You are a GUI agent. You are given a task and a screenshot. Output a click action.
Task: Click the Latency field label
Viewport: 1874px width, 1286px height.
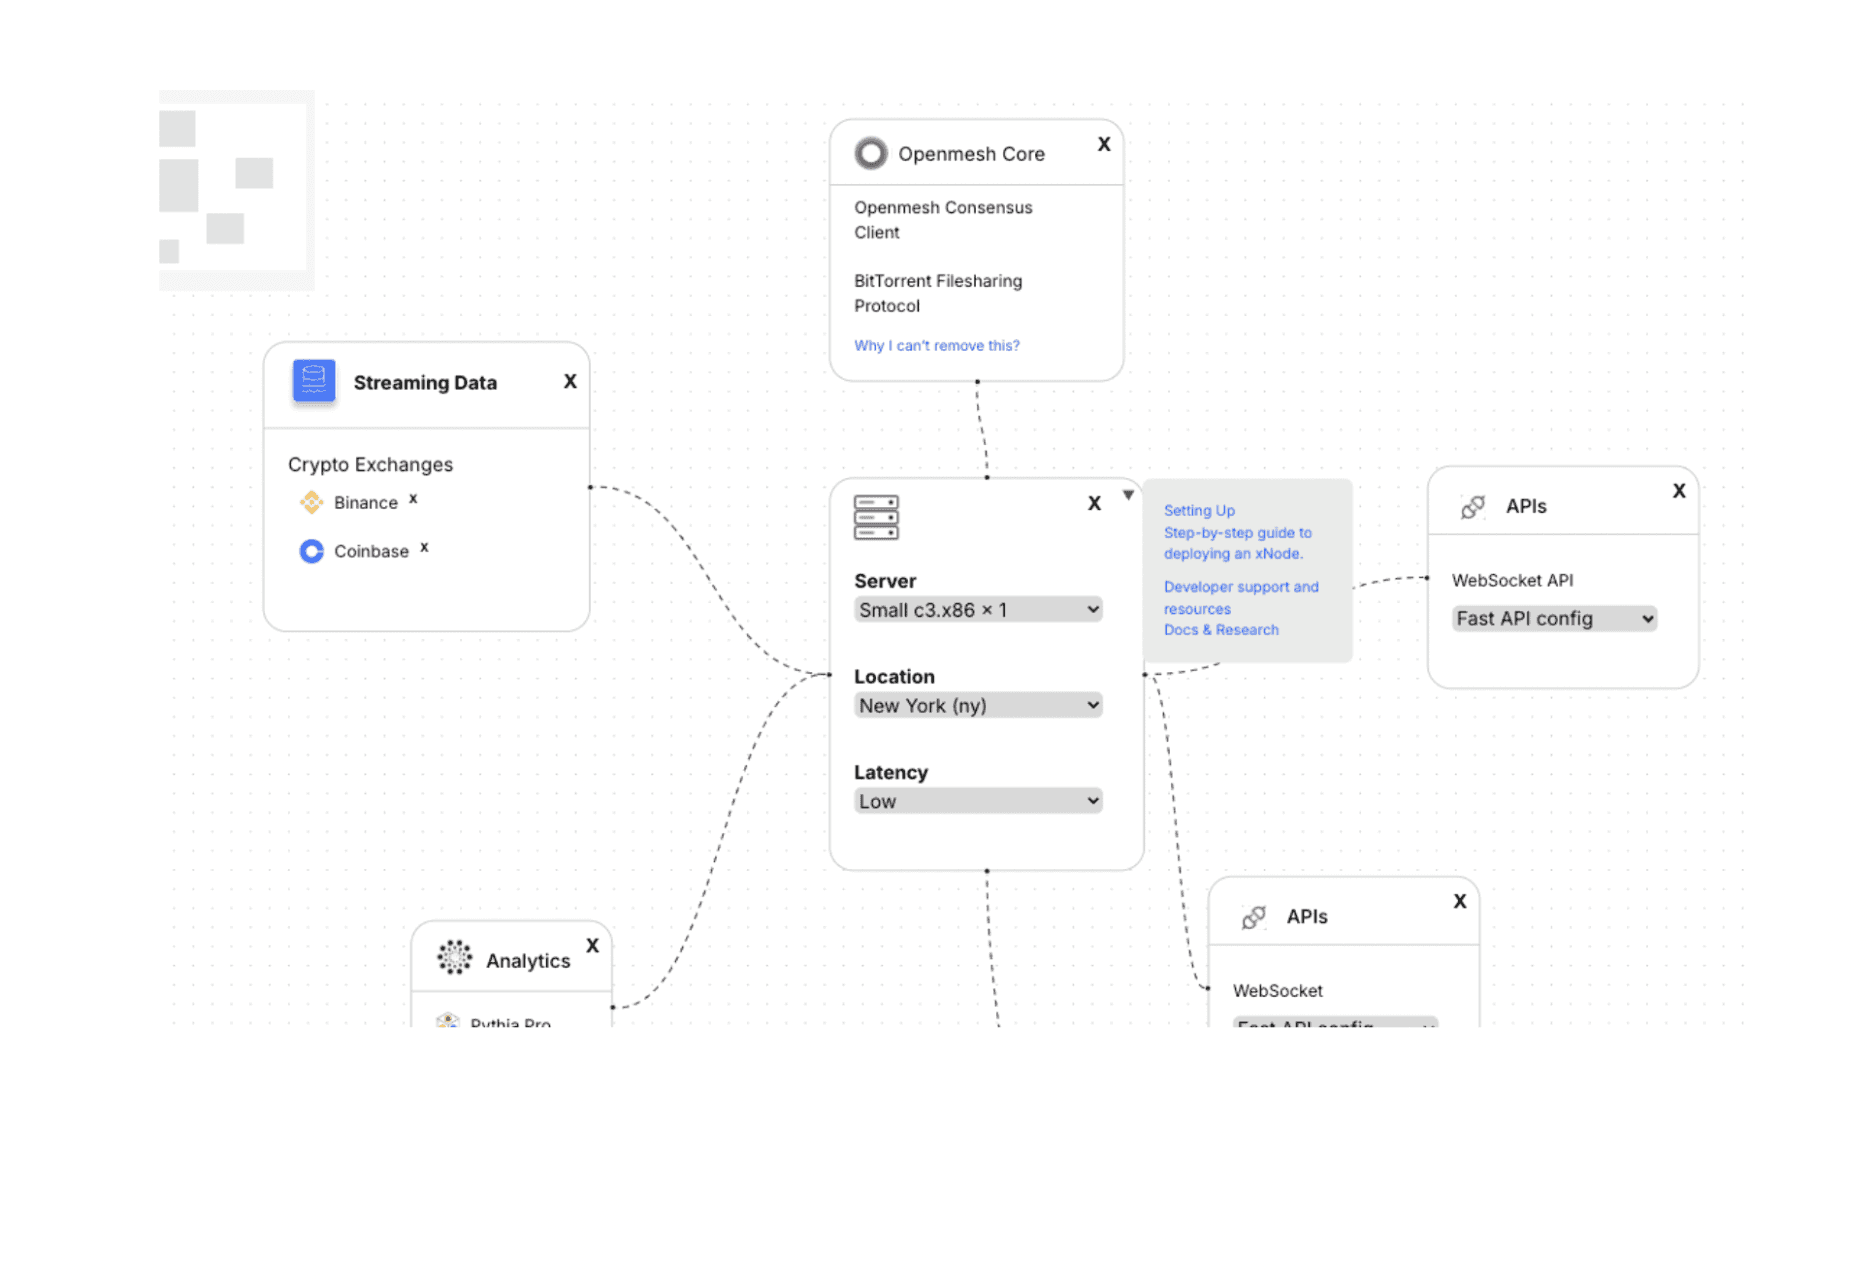[x=890, y=772]
